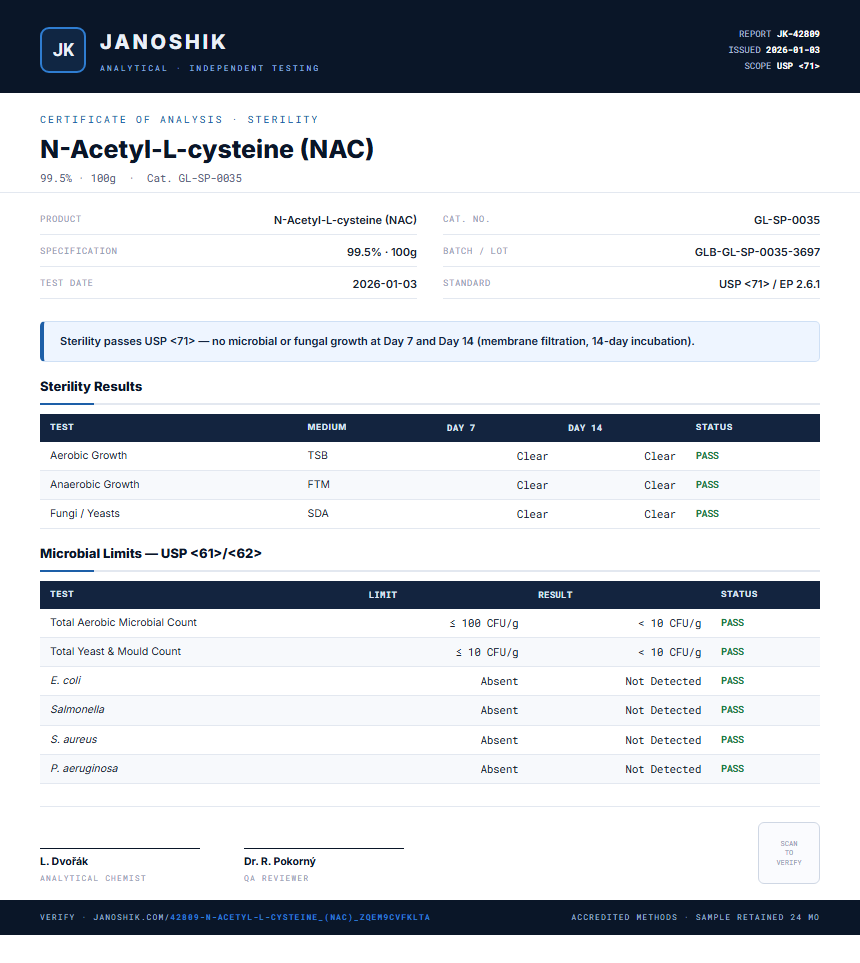Click the Anaerobic Growth row label

coord(95,485)
